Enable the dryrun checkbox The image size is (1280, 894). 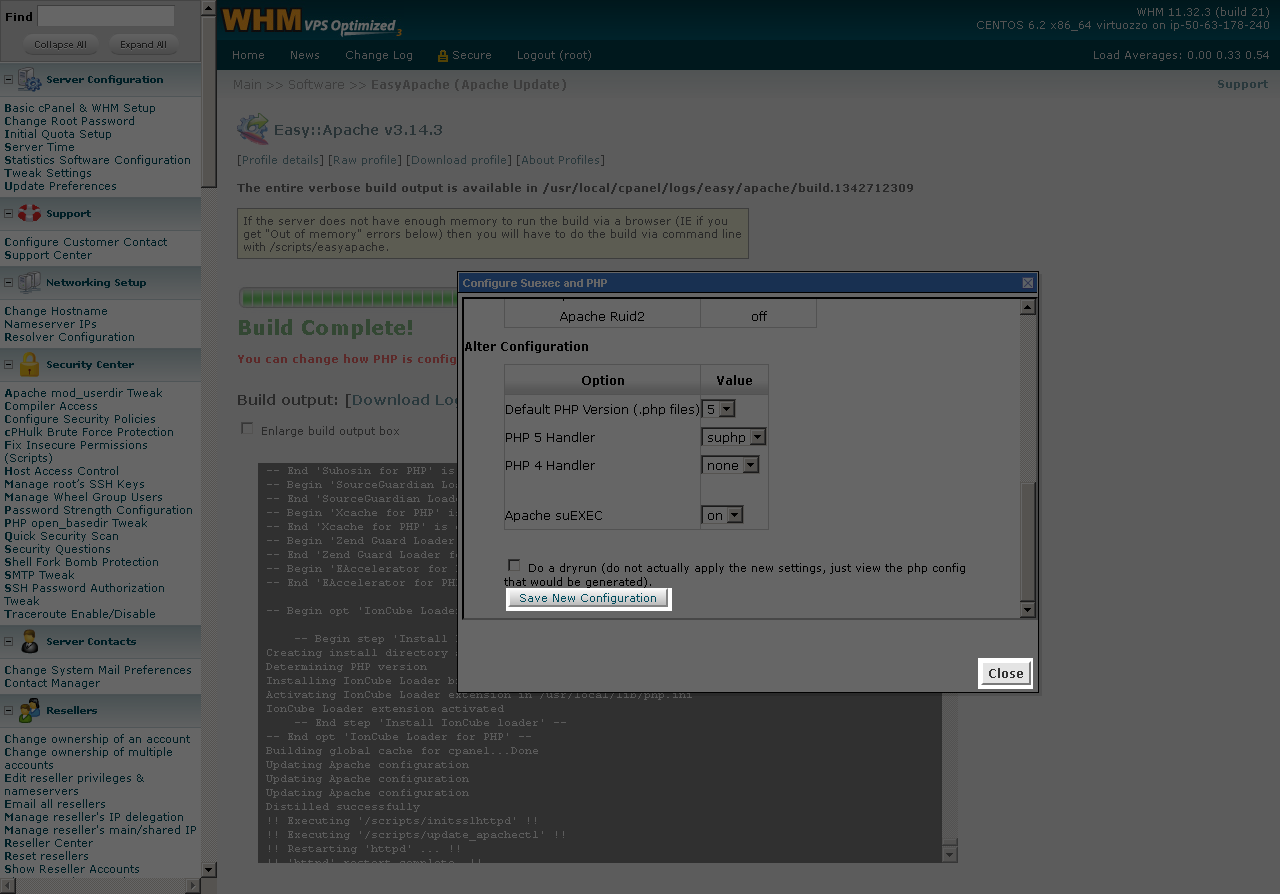[x=514, y=566]
